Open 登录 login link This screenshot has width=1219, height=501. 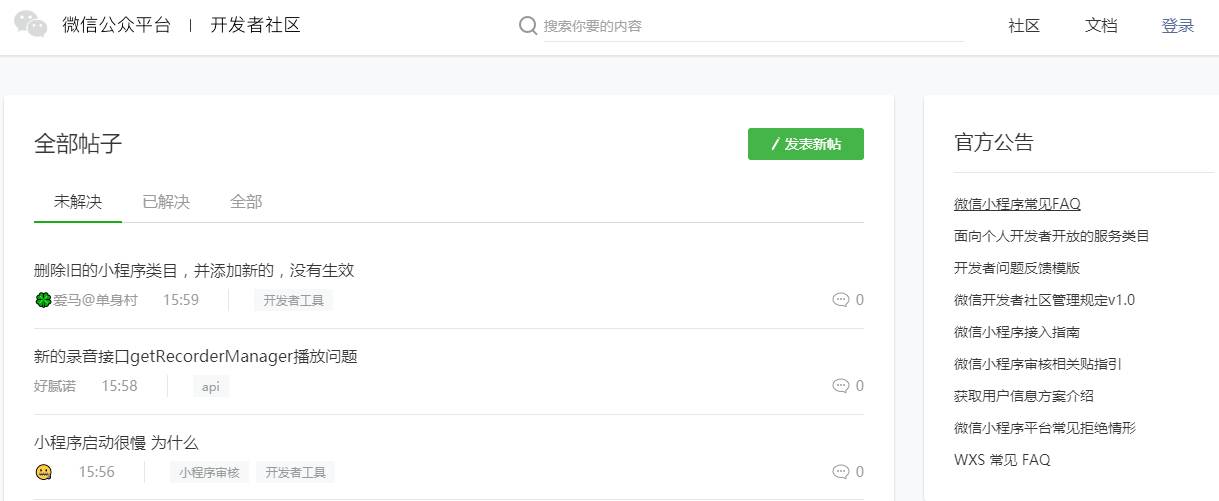pyautogui.click(x=1178, y=26)
